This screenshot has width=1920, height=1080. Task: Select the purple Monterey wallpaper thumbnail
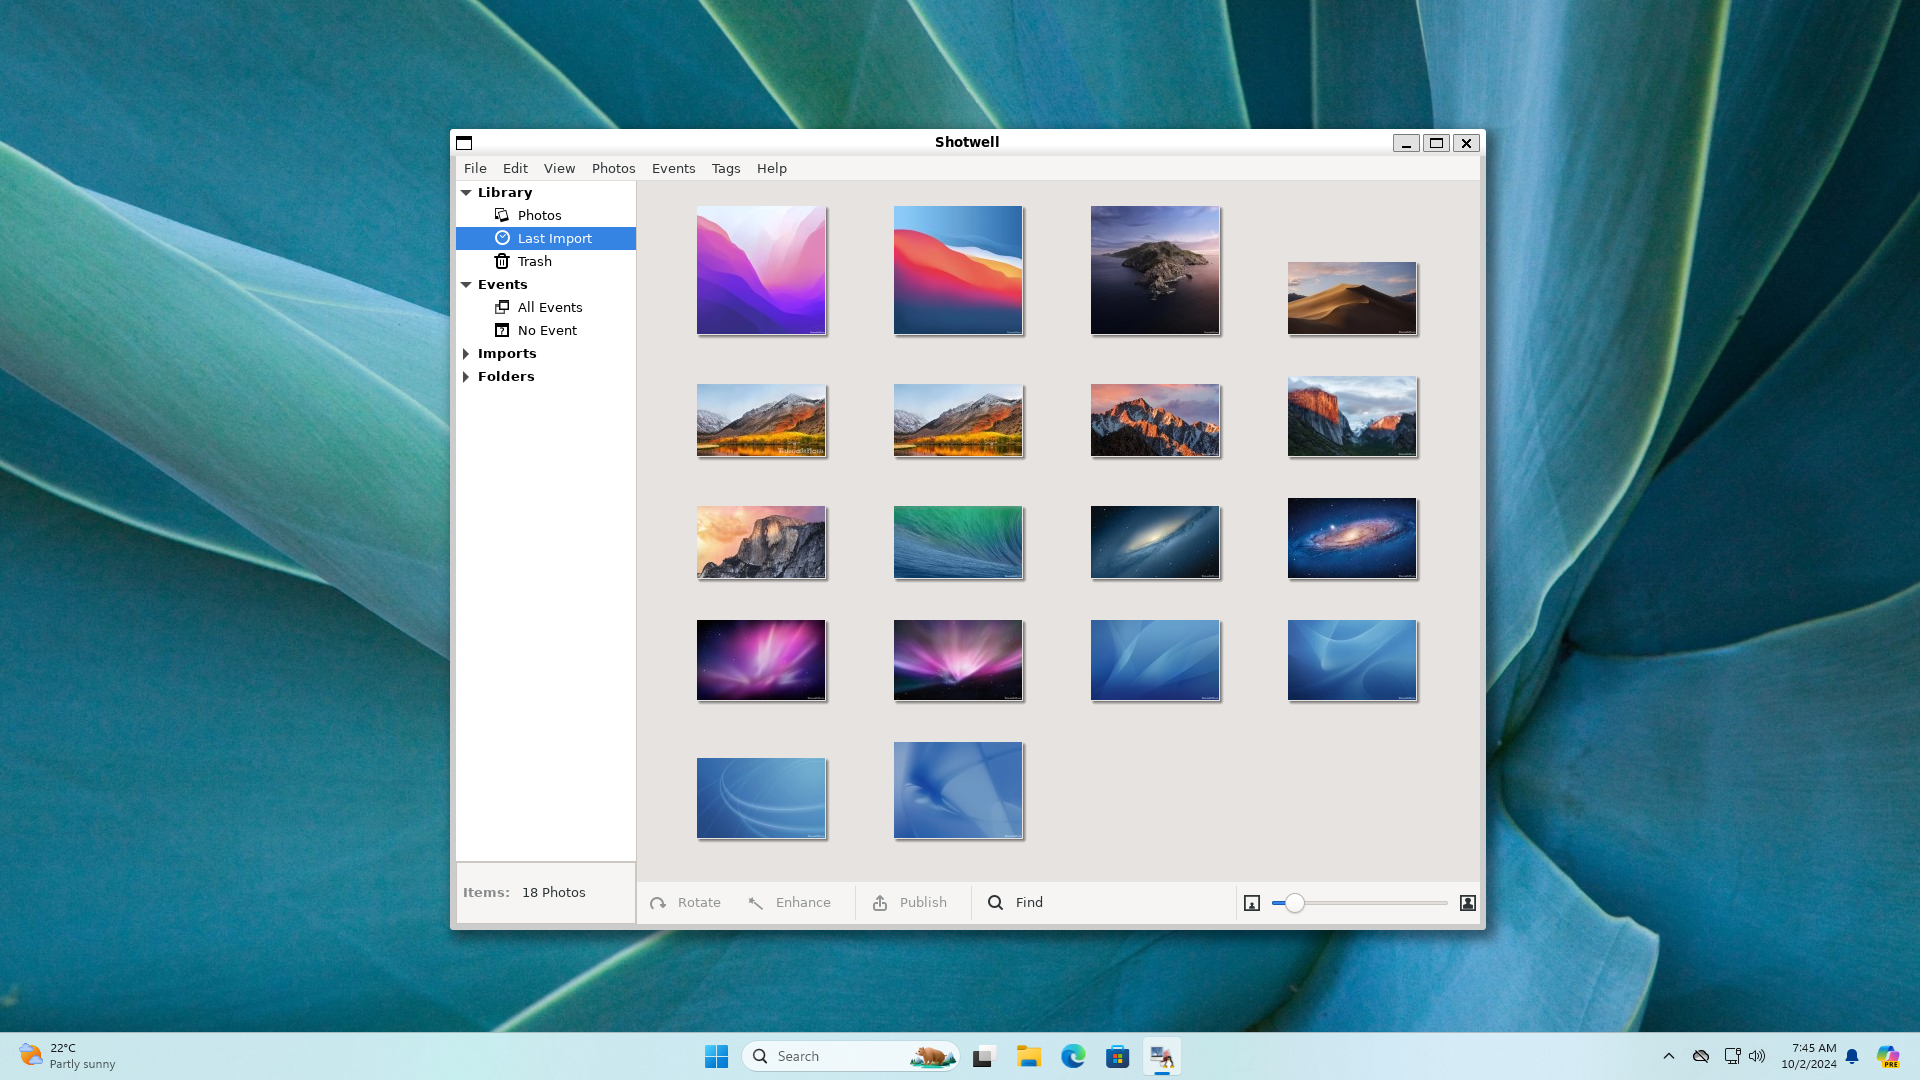click(761, 270)
